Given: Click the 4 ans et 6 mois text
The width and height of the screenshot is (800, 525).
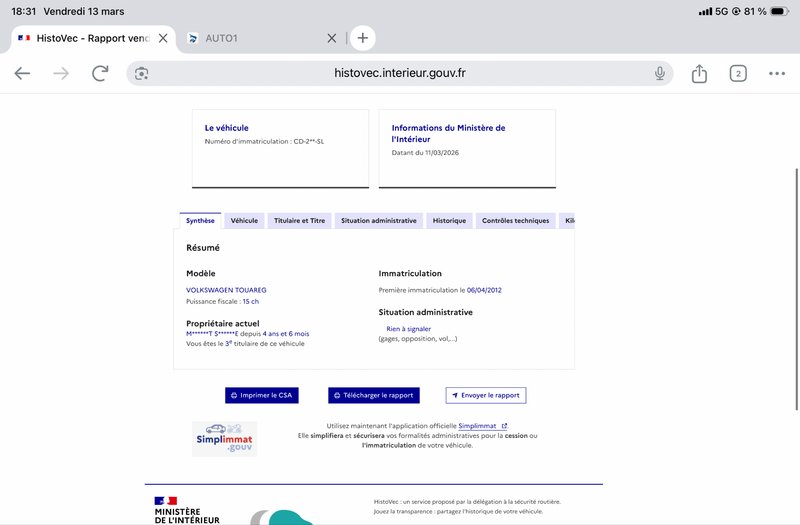Looking at the screenshot, I should [x=286, y=334].
